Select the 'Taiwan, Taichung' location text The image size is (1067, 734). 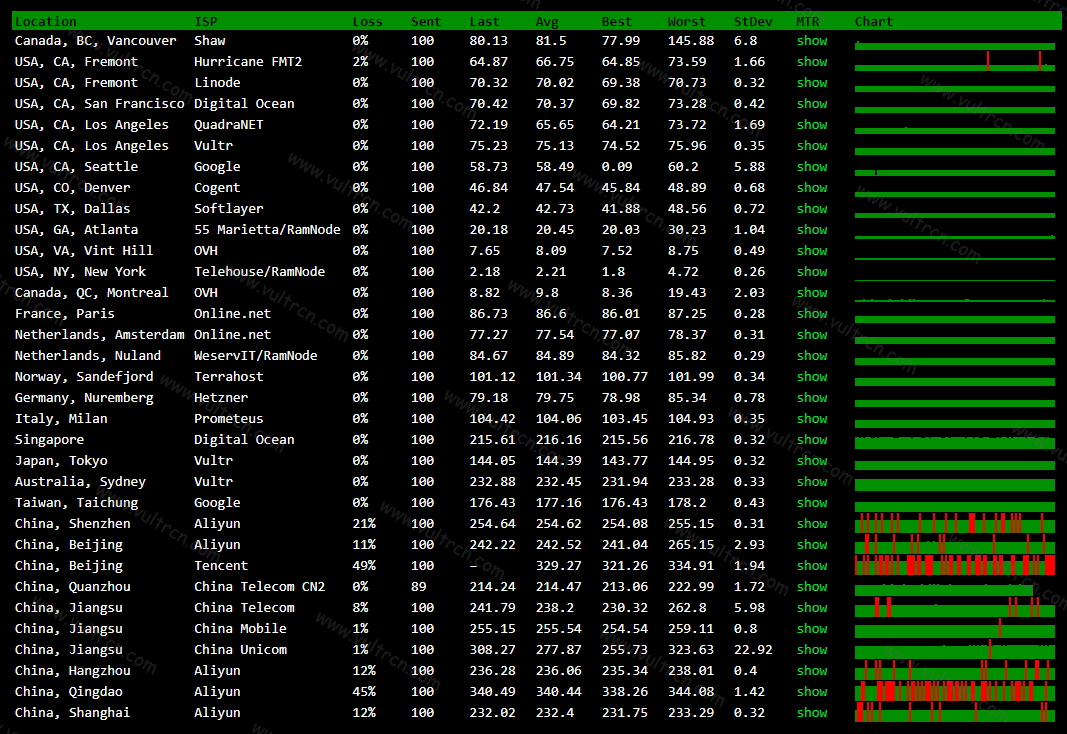[x=76, y=503]
